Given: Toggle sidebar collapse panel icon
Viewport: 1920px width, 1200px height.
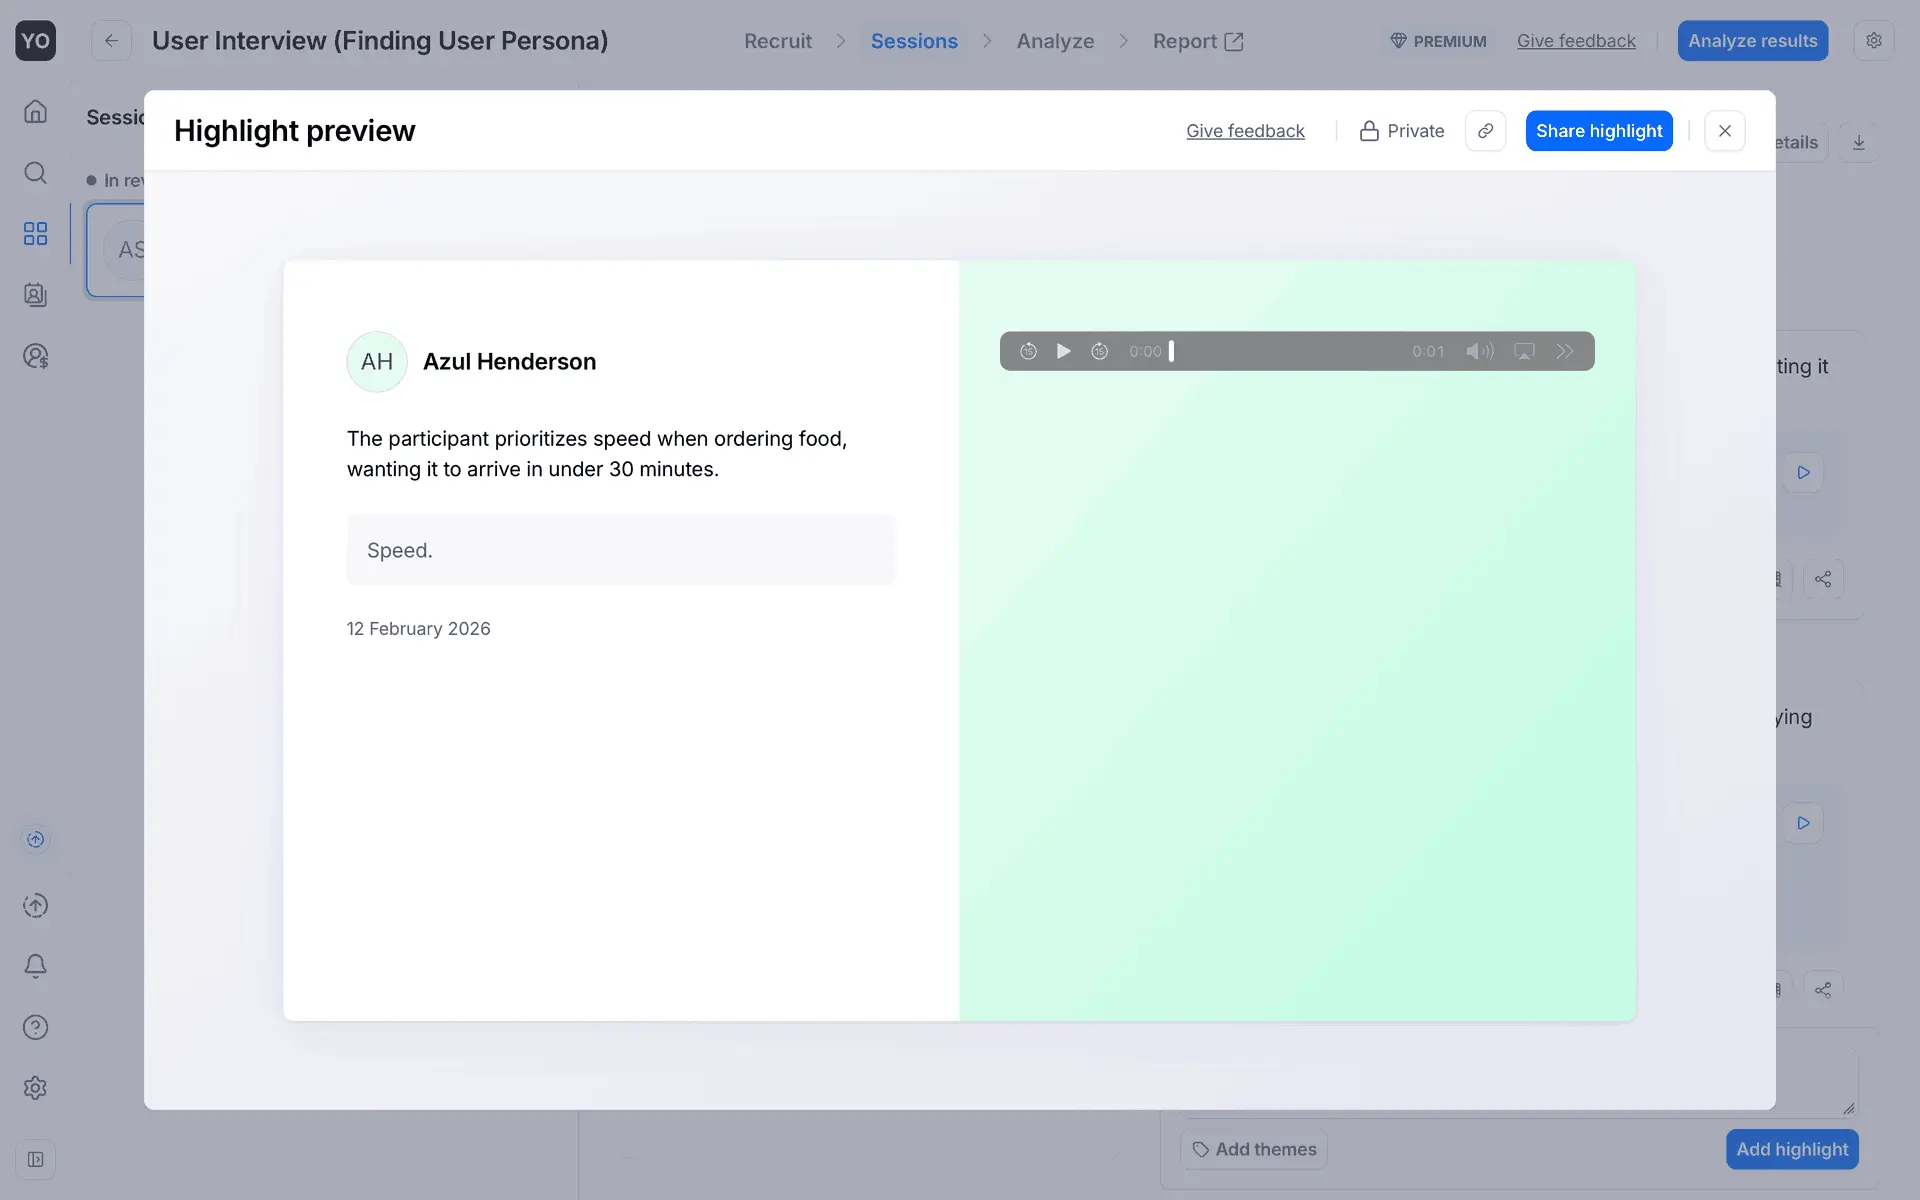Looking at the screenshot, I should point(35,1159).
